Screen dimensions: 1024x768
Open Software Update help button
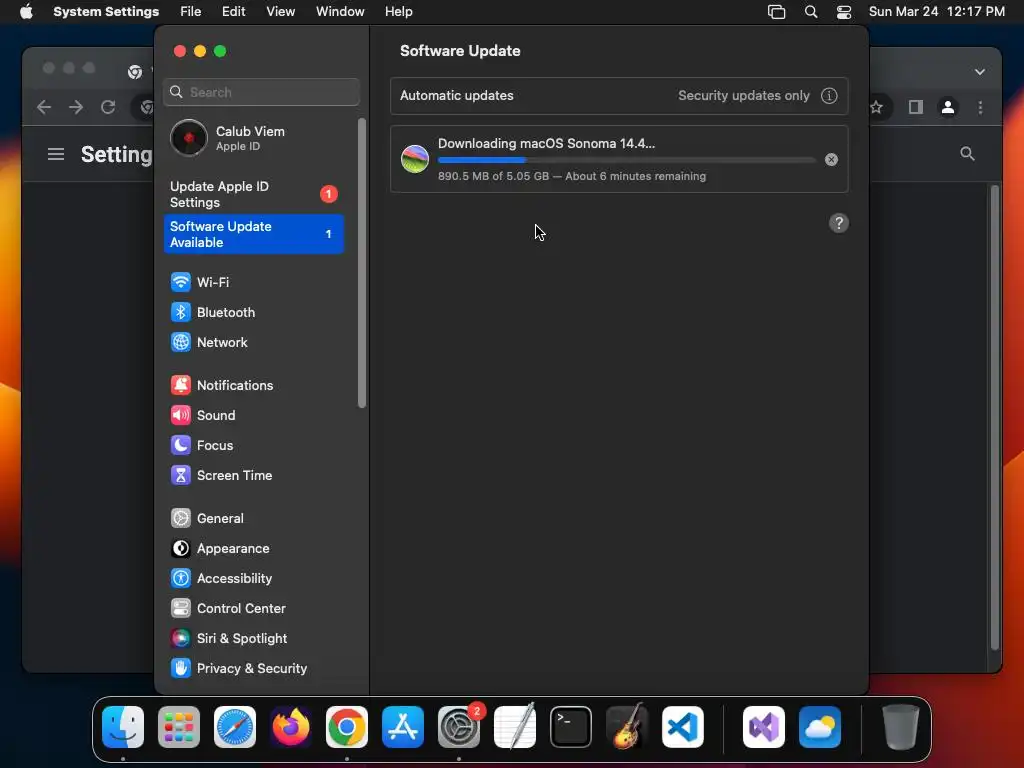839,223
